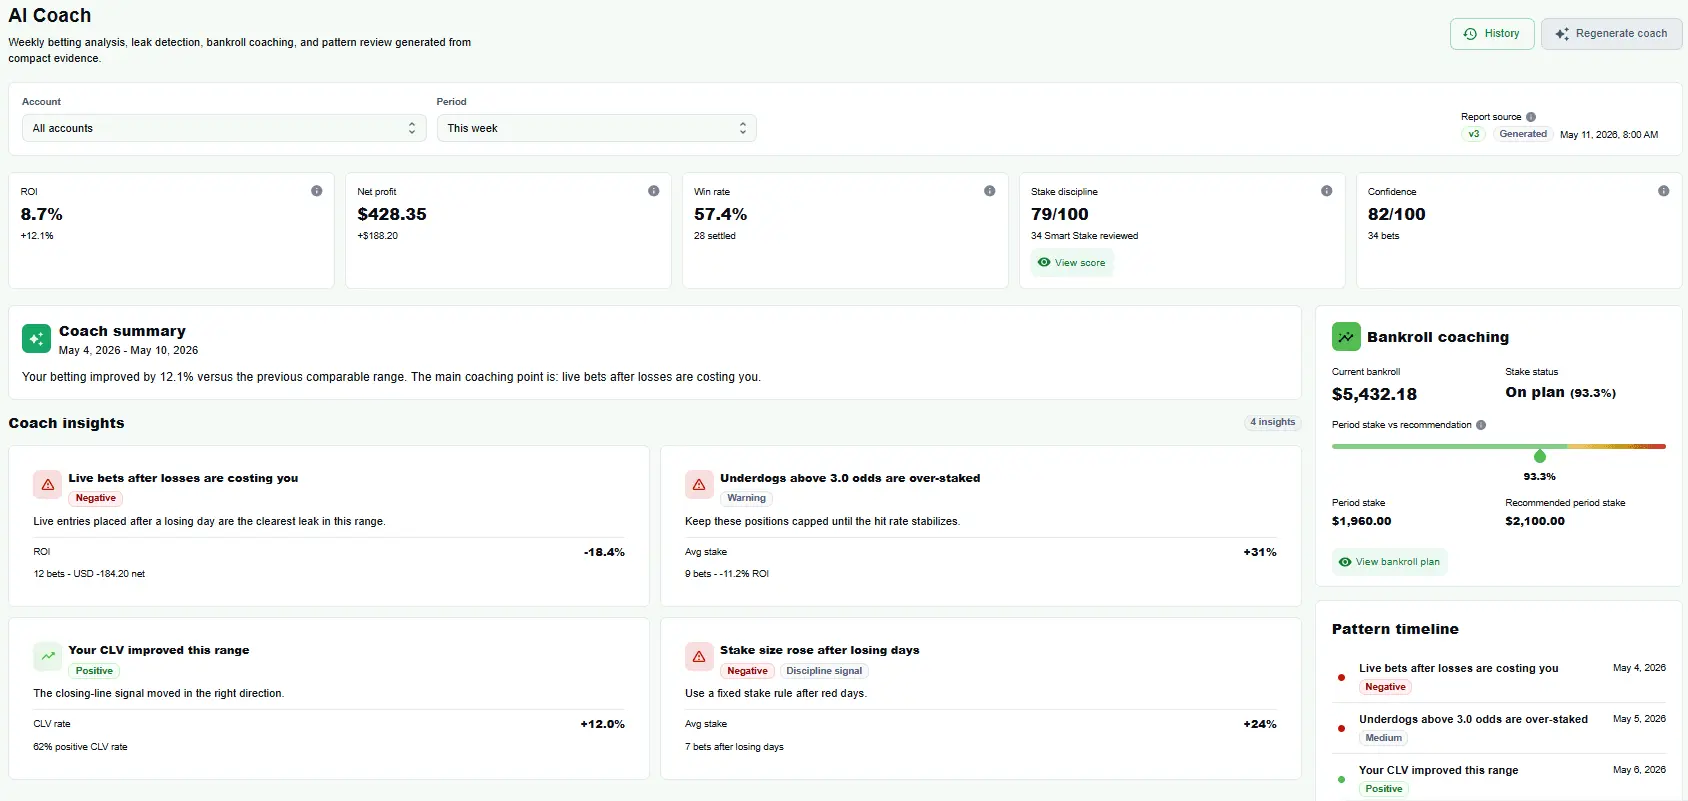Click the recommended period stake $2,100.00
1688x801 pixels.
(1535, 521)
